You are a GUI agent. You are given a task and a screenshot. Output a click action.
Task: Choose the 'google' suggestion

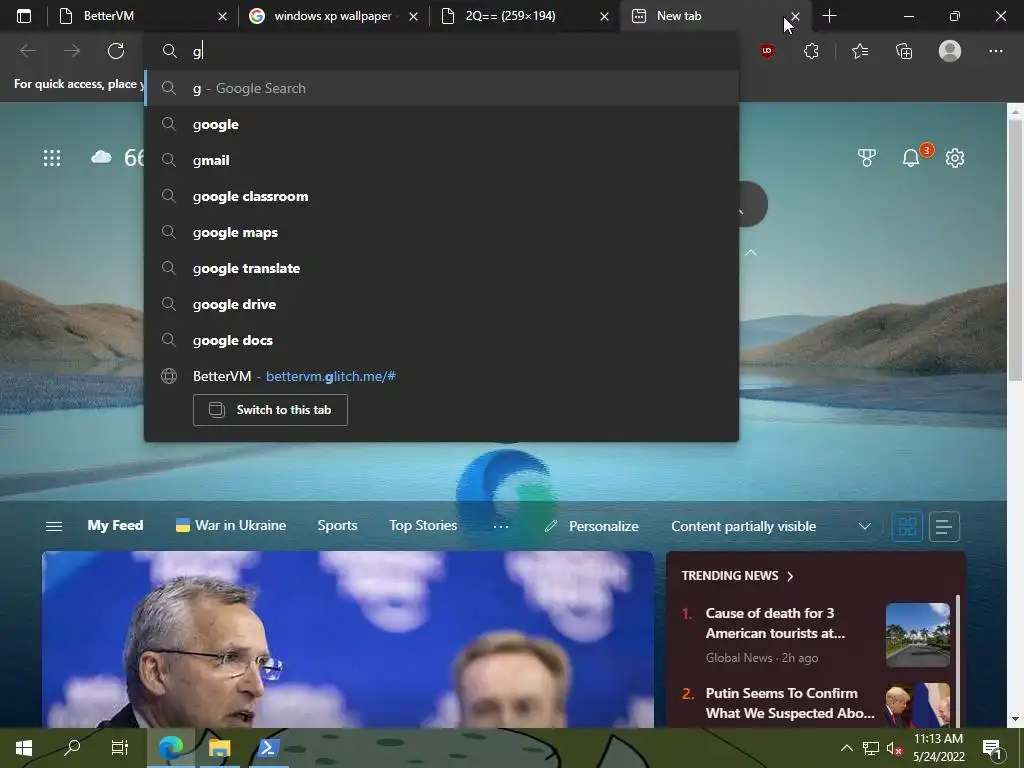[x=441, y=124]
